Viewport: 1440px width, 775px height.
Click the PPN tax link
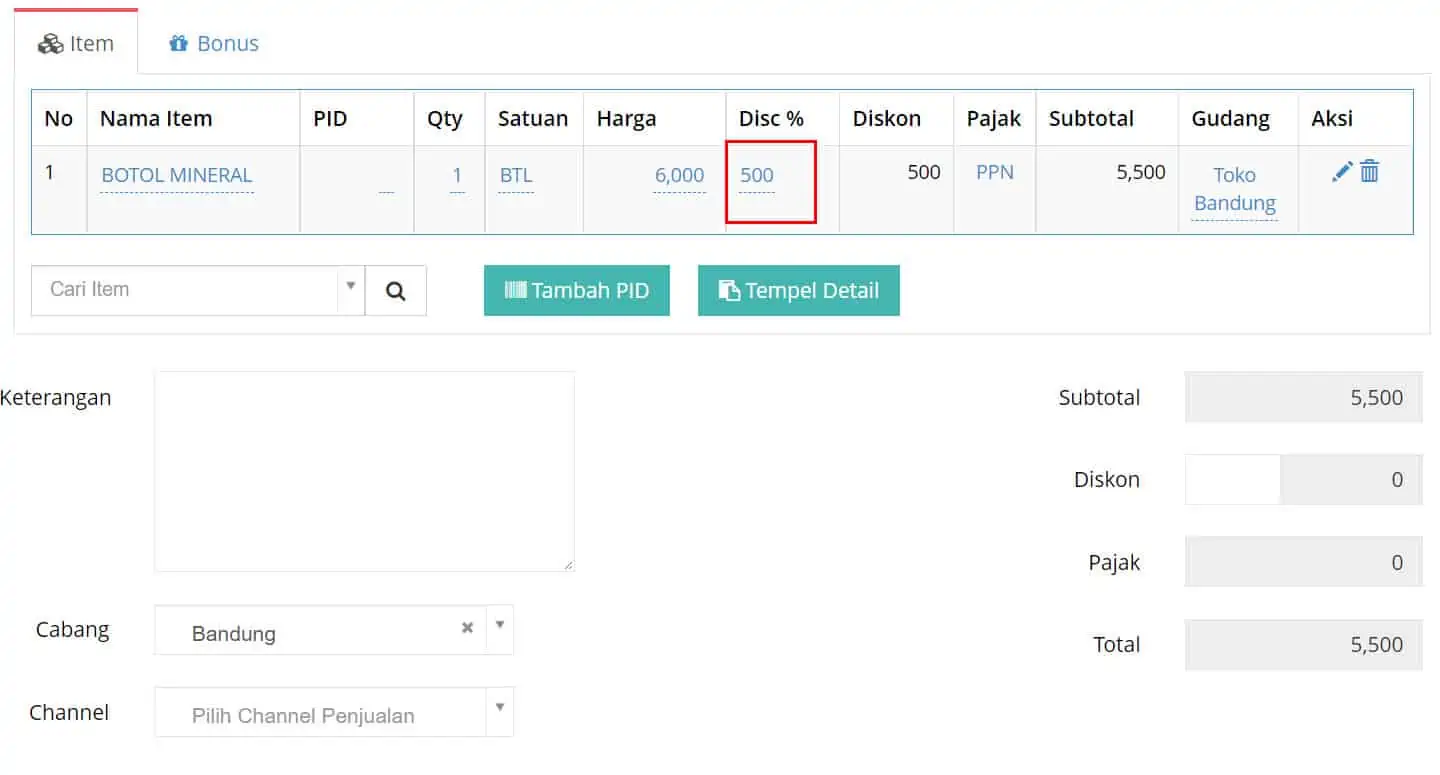pyautogui.click(x=995, y=172)
